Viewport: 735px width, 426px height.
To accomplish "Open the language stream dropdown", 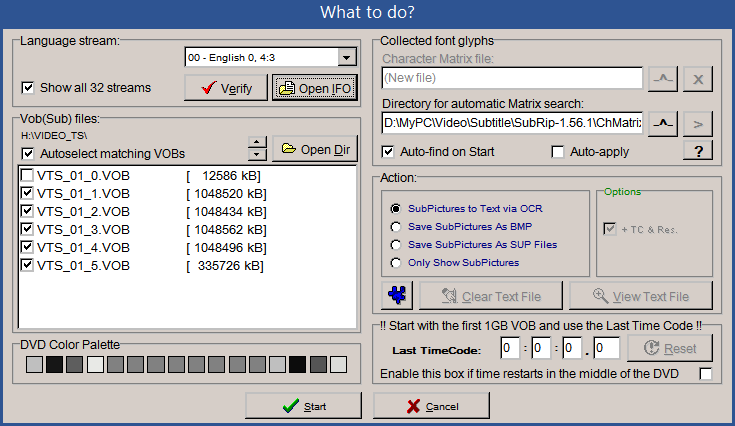I will pyautogui.click(x=346, y=58).
